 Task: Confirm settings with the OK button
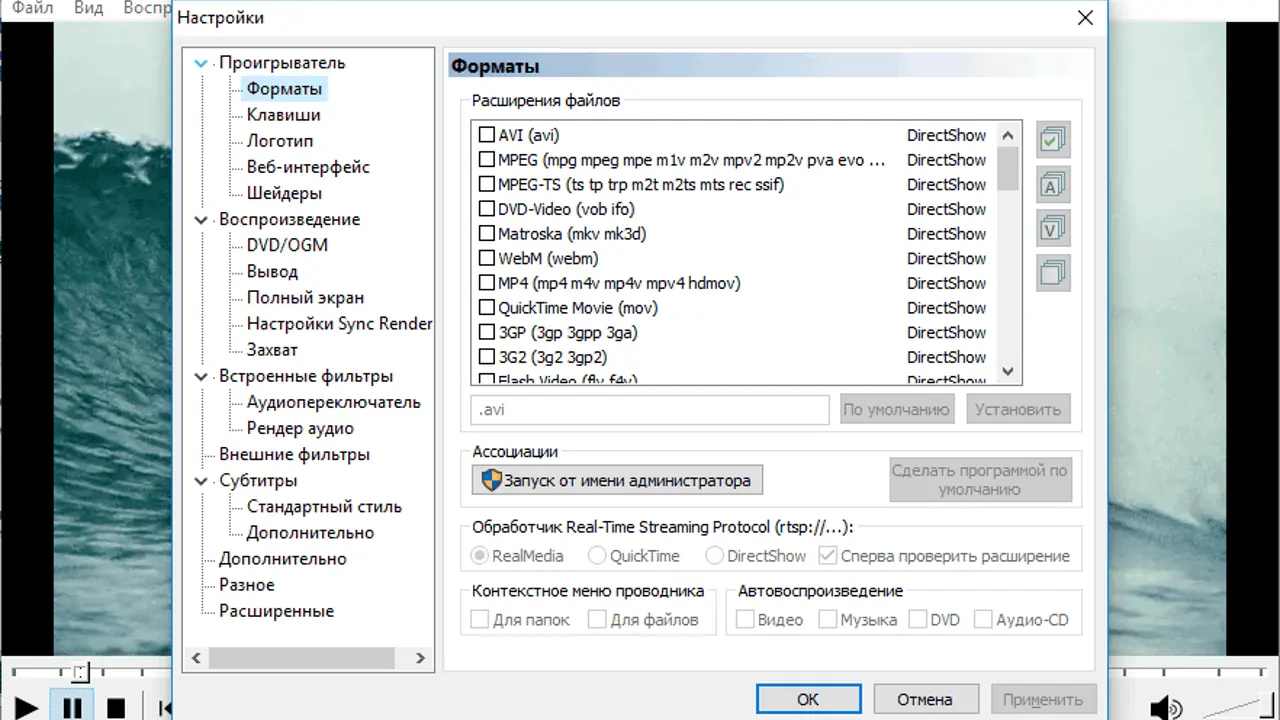pyautogui.click(x=808, y=700)
